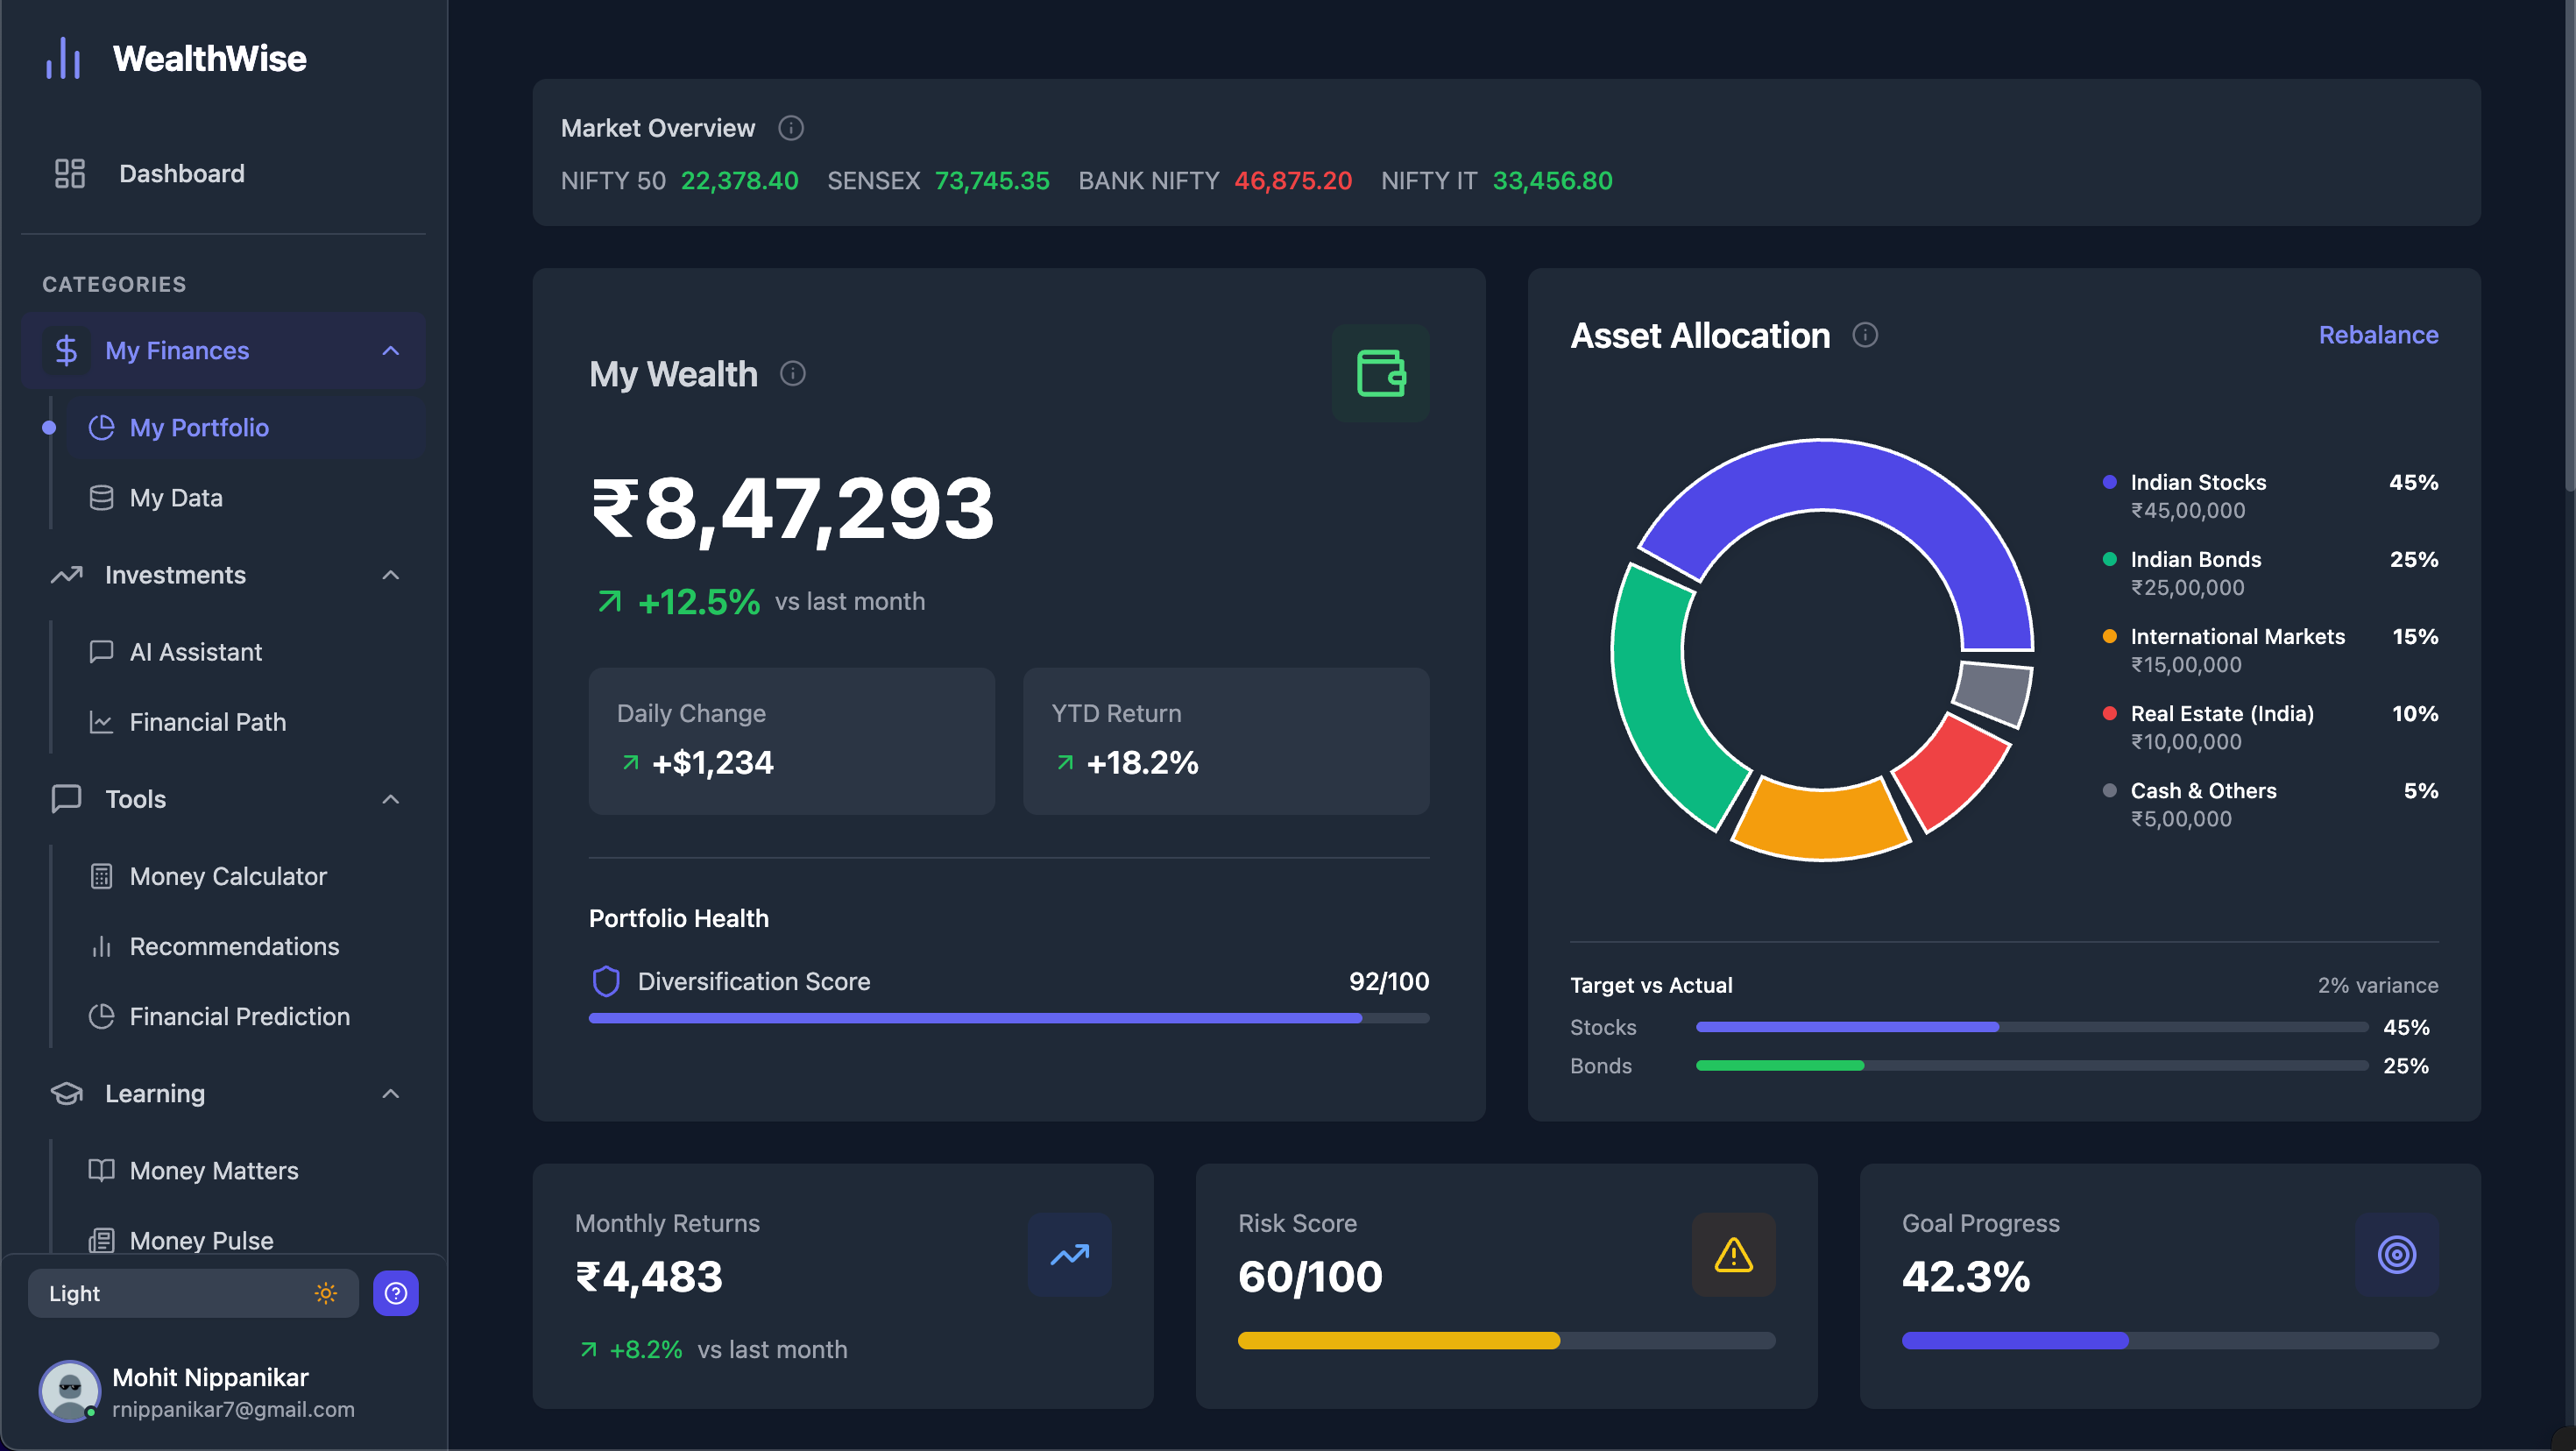2576x1451 pixels.
Task: Click the Goal Progress target icon
Action: click(x=2396, y=1254)
